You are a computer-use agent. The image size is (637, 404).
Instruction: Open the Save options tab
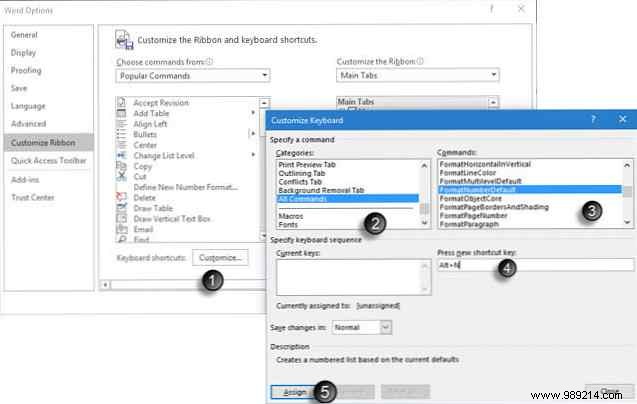(x=19, y=88)
